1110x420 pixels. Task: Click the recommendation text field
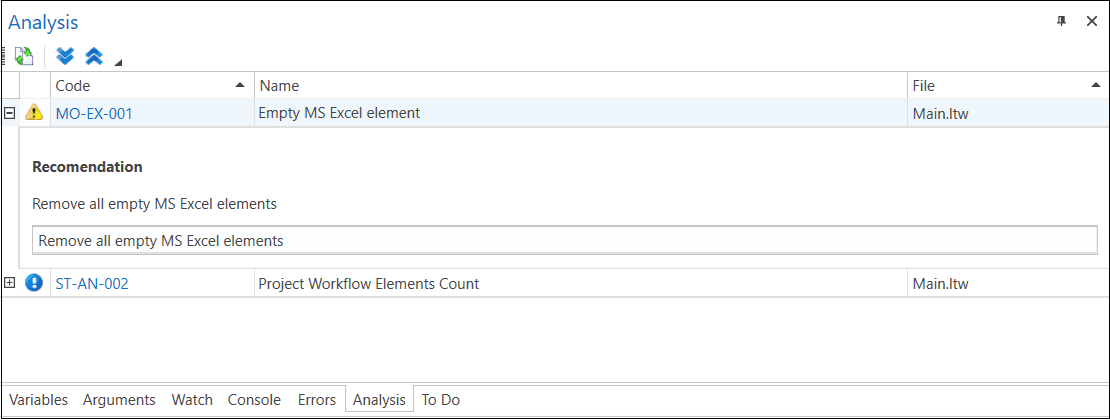click(565, 240)
